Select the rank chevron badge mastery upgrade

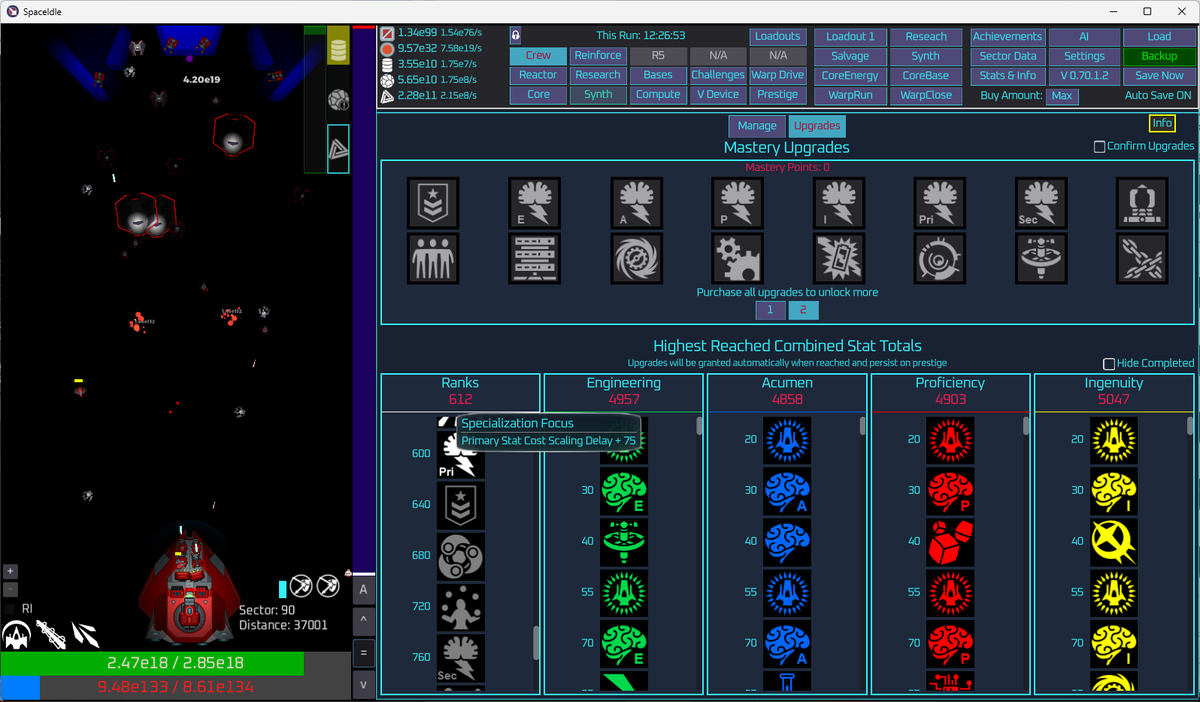point(433,203)
